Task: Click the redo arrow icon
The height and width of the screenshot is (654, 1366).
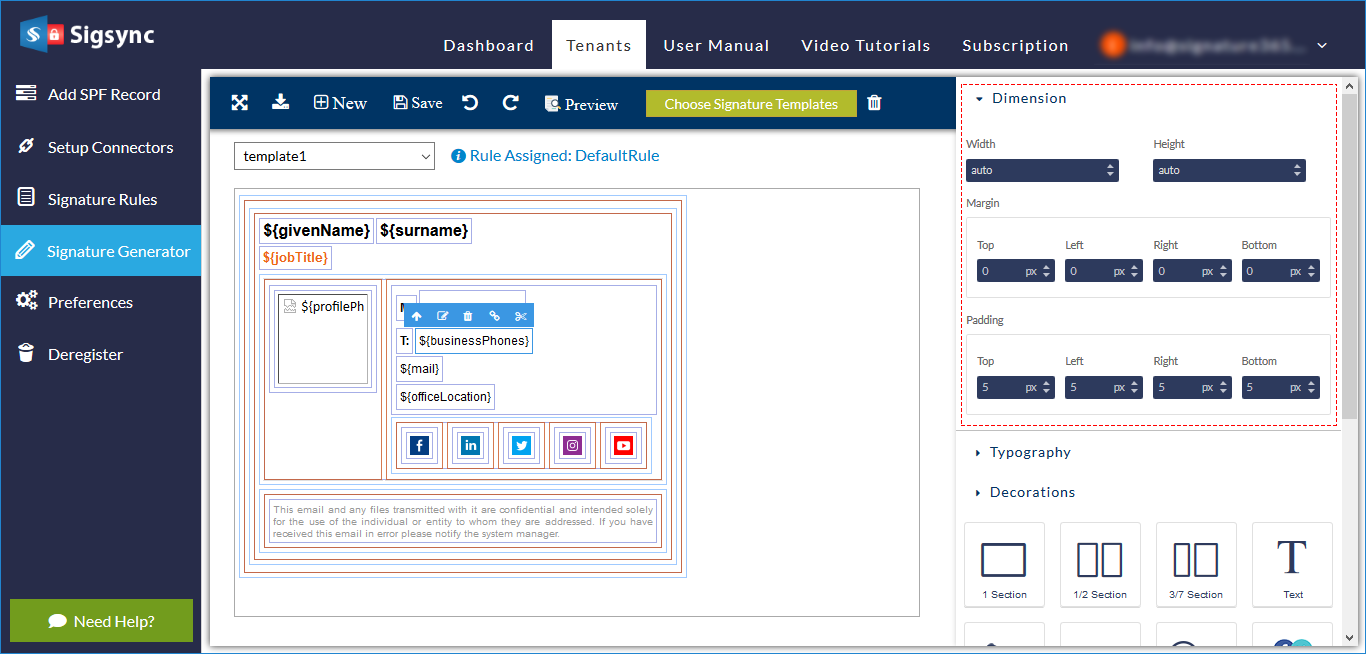Action: pyautogui.click(x=510, y=102)
